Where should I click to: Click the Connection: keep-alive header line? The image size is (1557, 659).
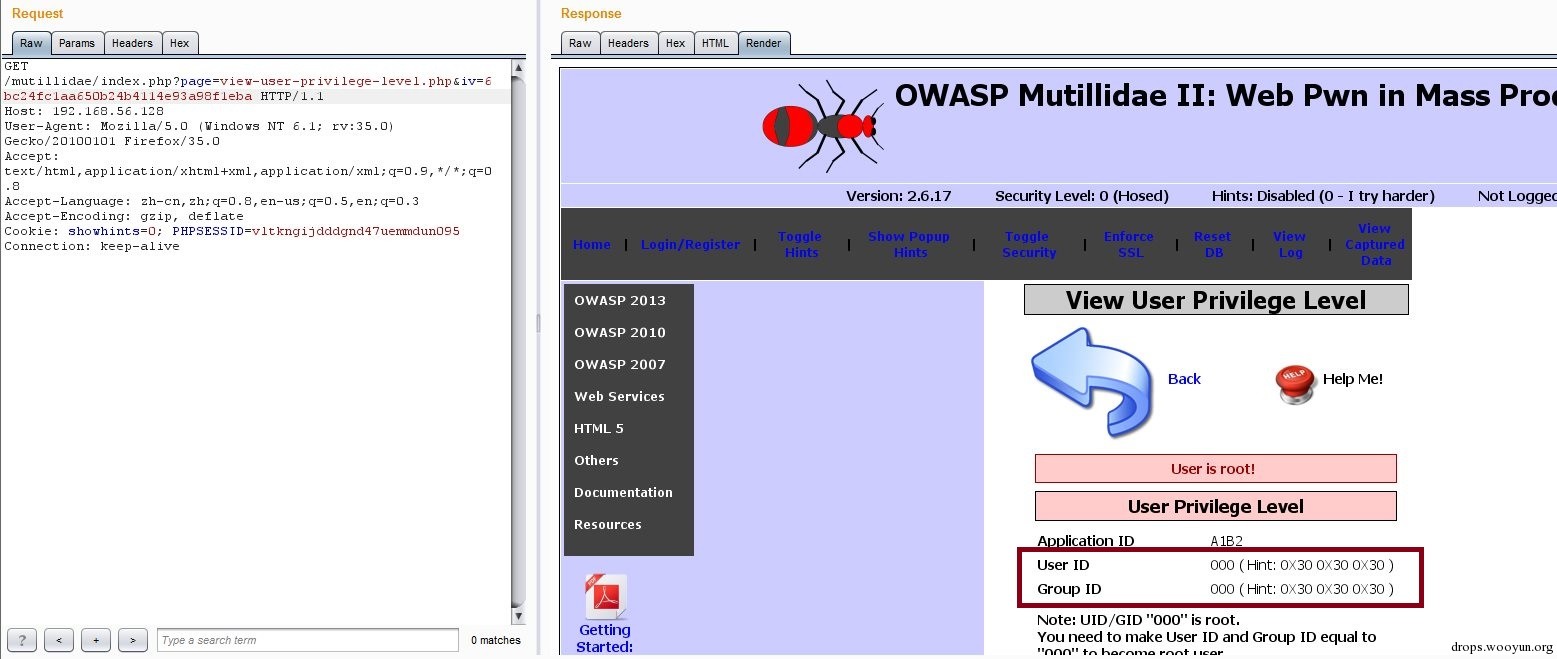[92, 246]
